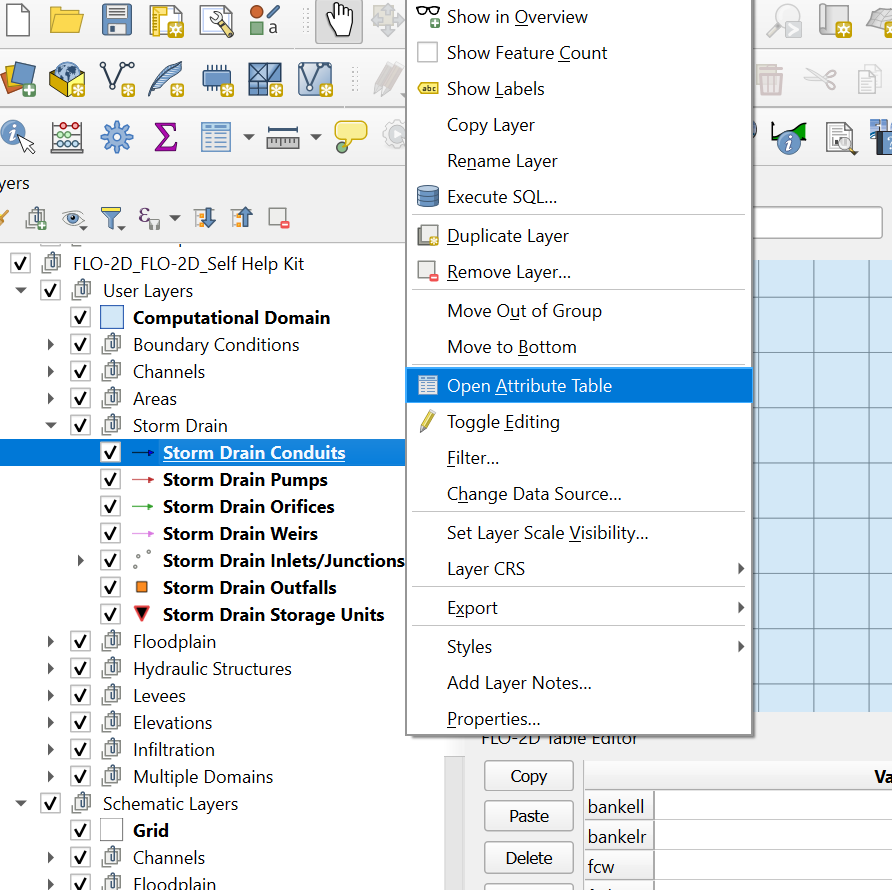This screenshot has height=890, width=892.
Task: Open the Field Calculator abacus icon
Action: click(67, 136)
